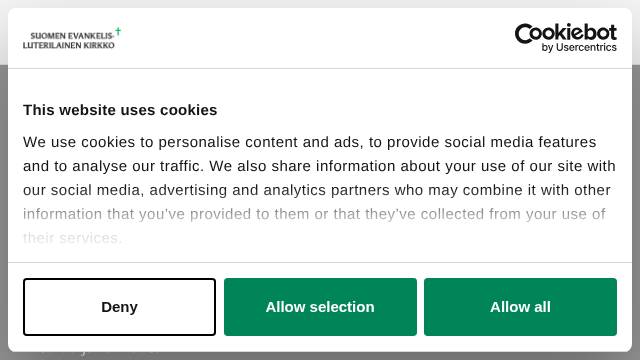The image size is (640, 360).
Task: Open the Cookiebot logo link
Action: point(565,38)
